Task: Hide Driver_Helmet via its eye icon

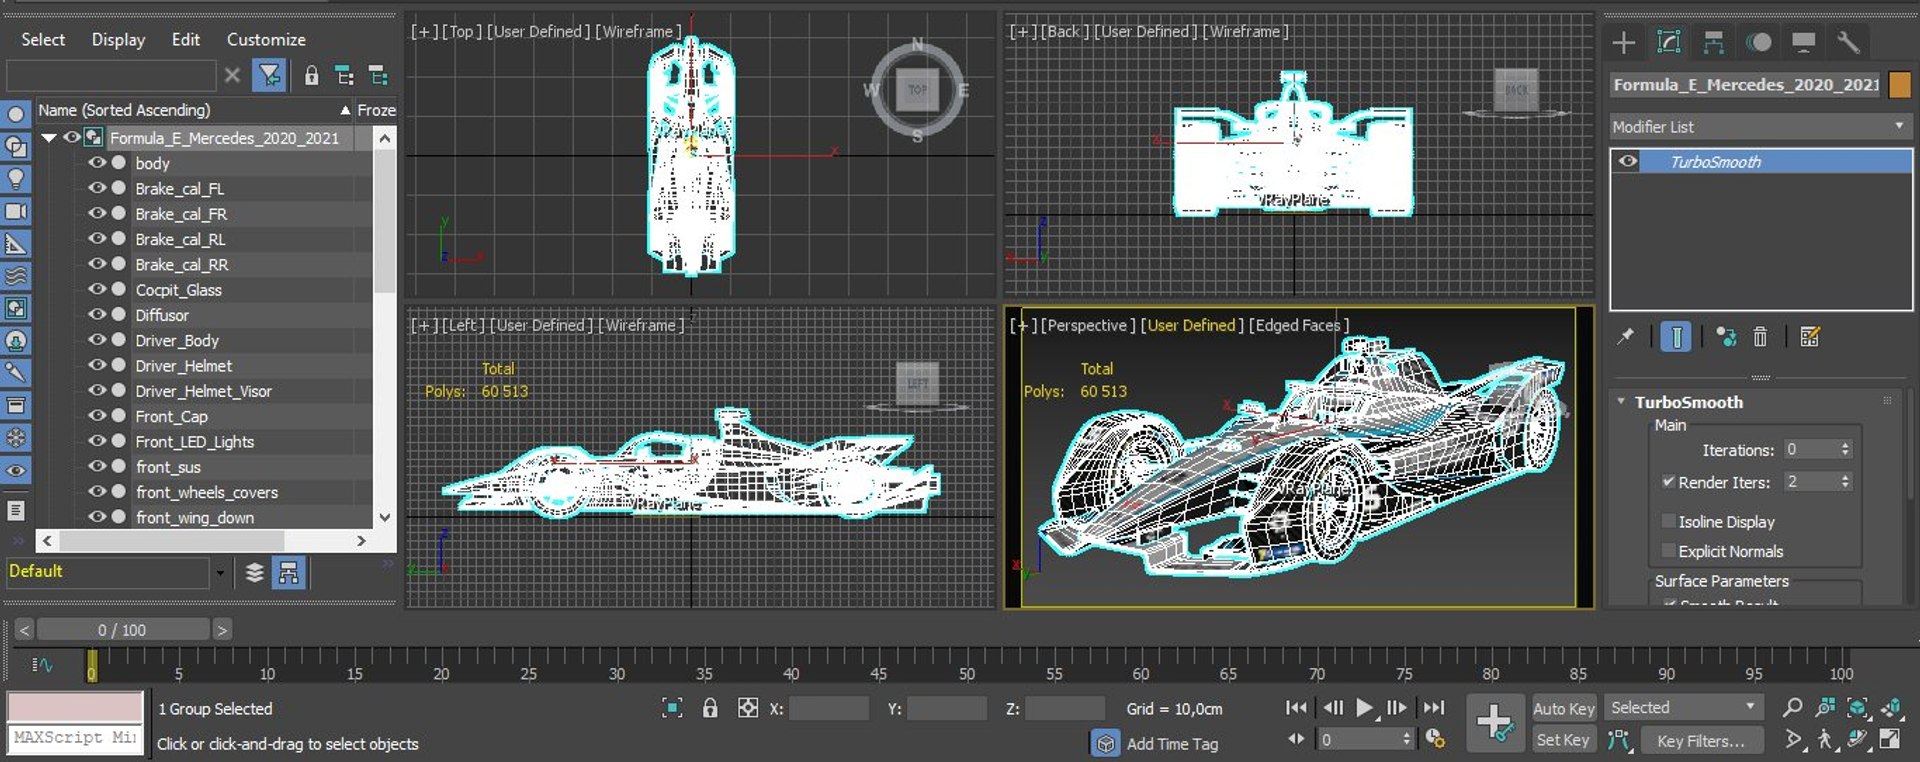Action: tap(97, 365)
